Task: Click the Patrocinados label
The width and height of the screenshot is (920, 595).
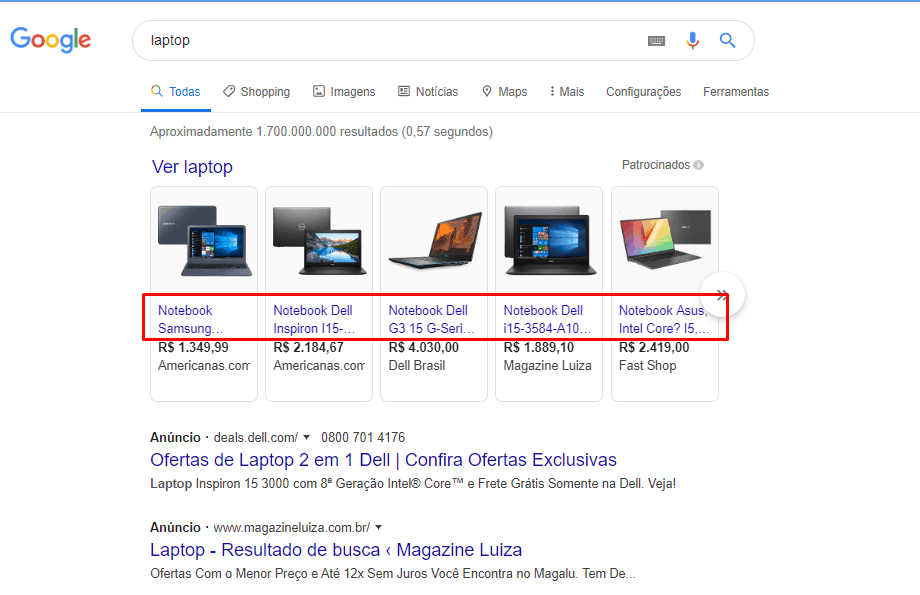Action: (655, 165)
